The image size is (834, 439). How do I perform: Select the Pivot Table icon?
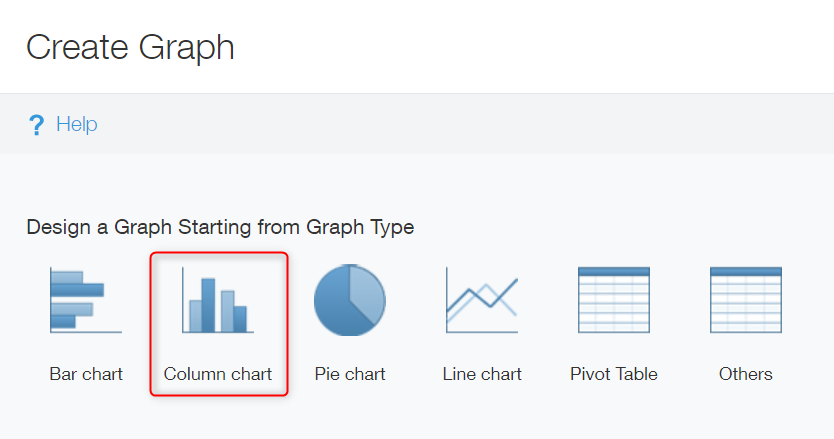[x=614, y=299]
